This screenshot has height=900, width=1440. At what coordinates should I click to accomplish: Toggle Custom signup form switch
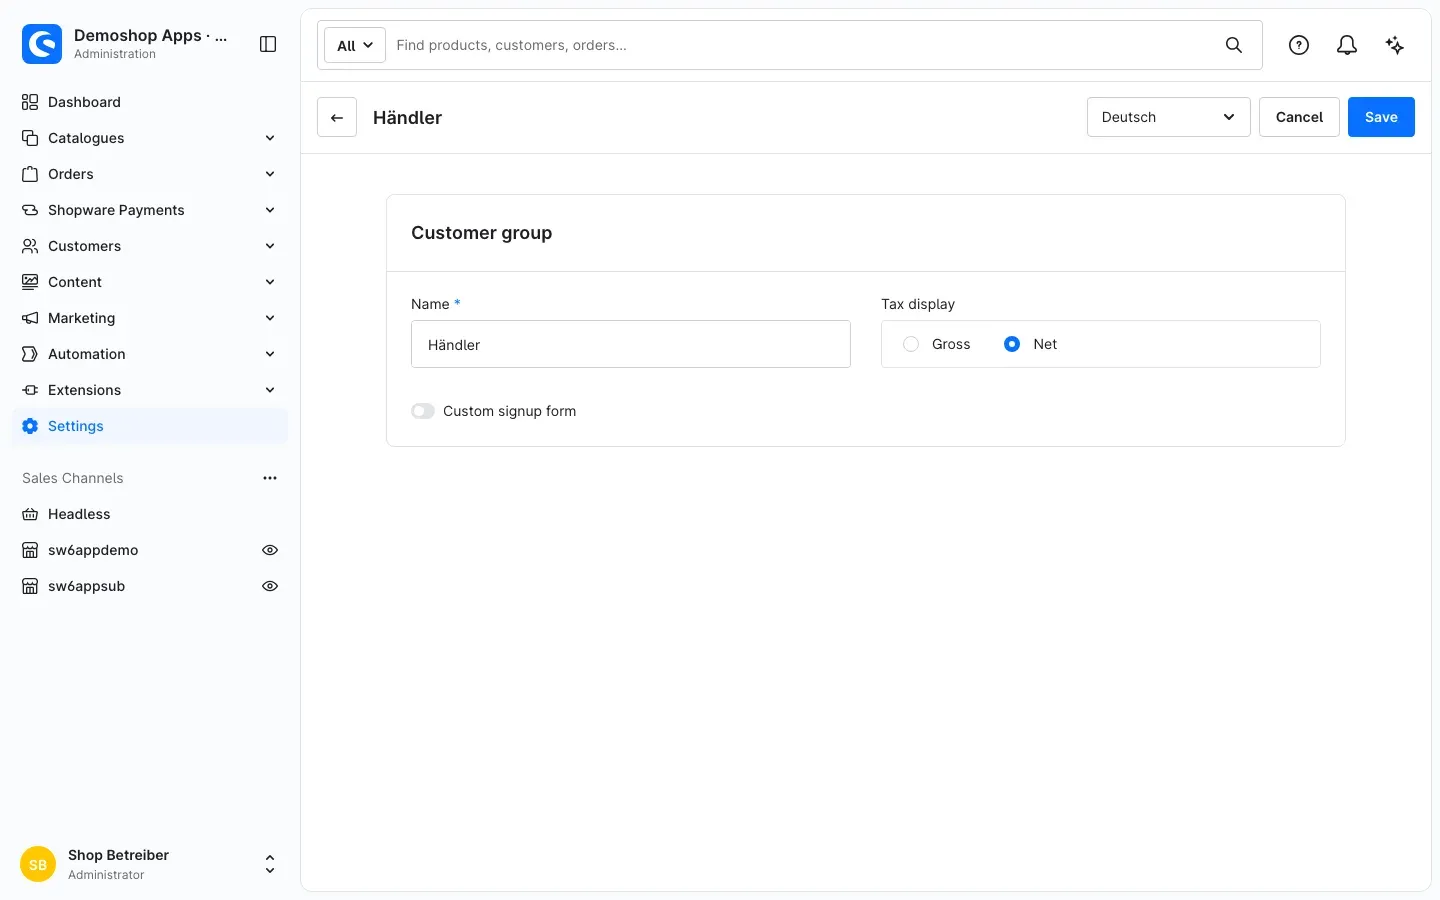423,411
